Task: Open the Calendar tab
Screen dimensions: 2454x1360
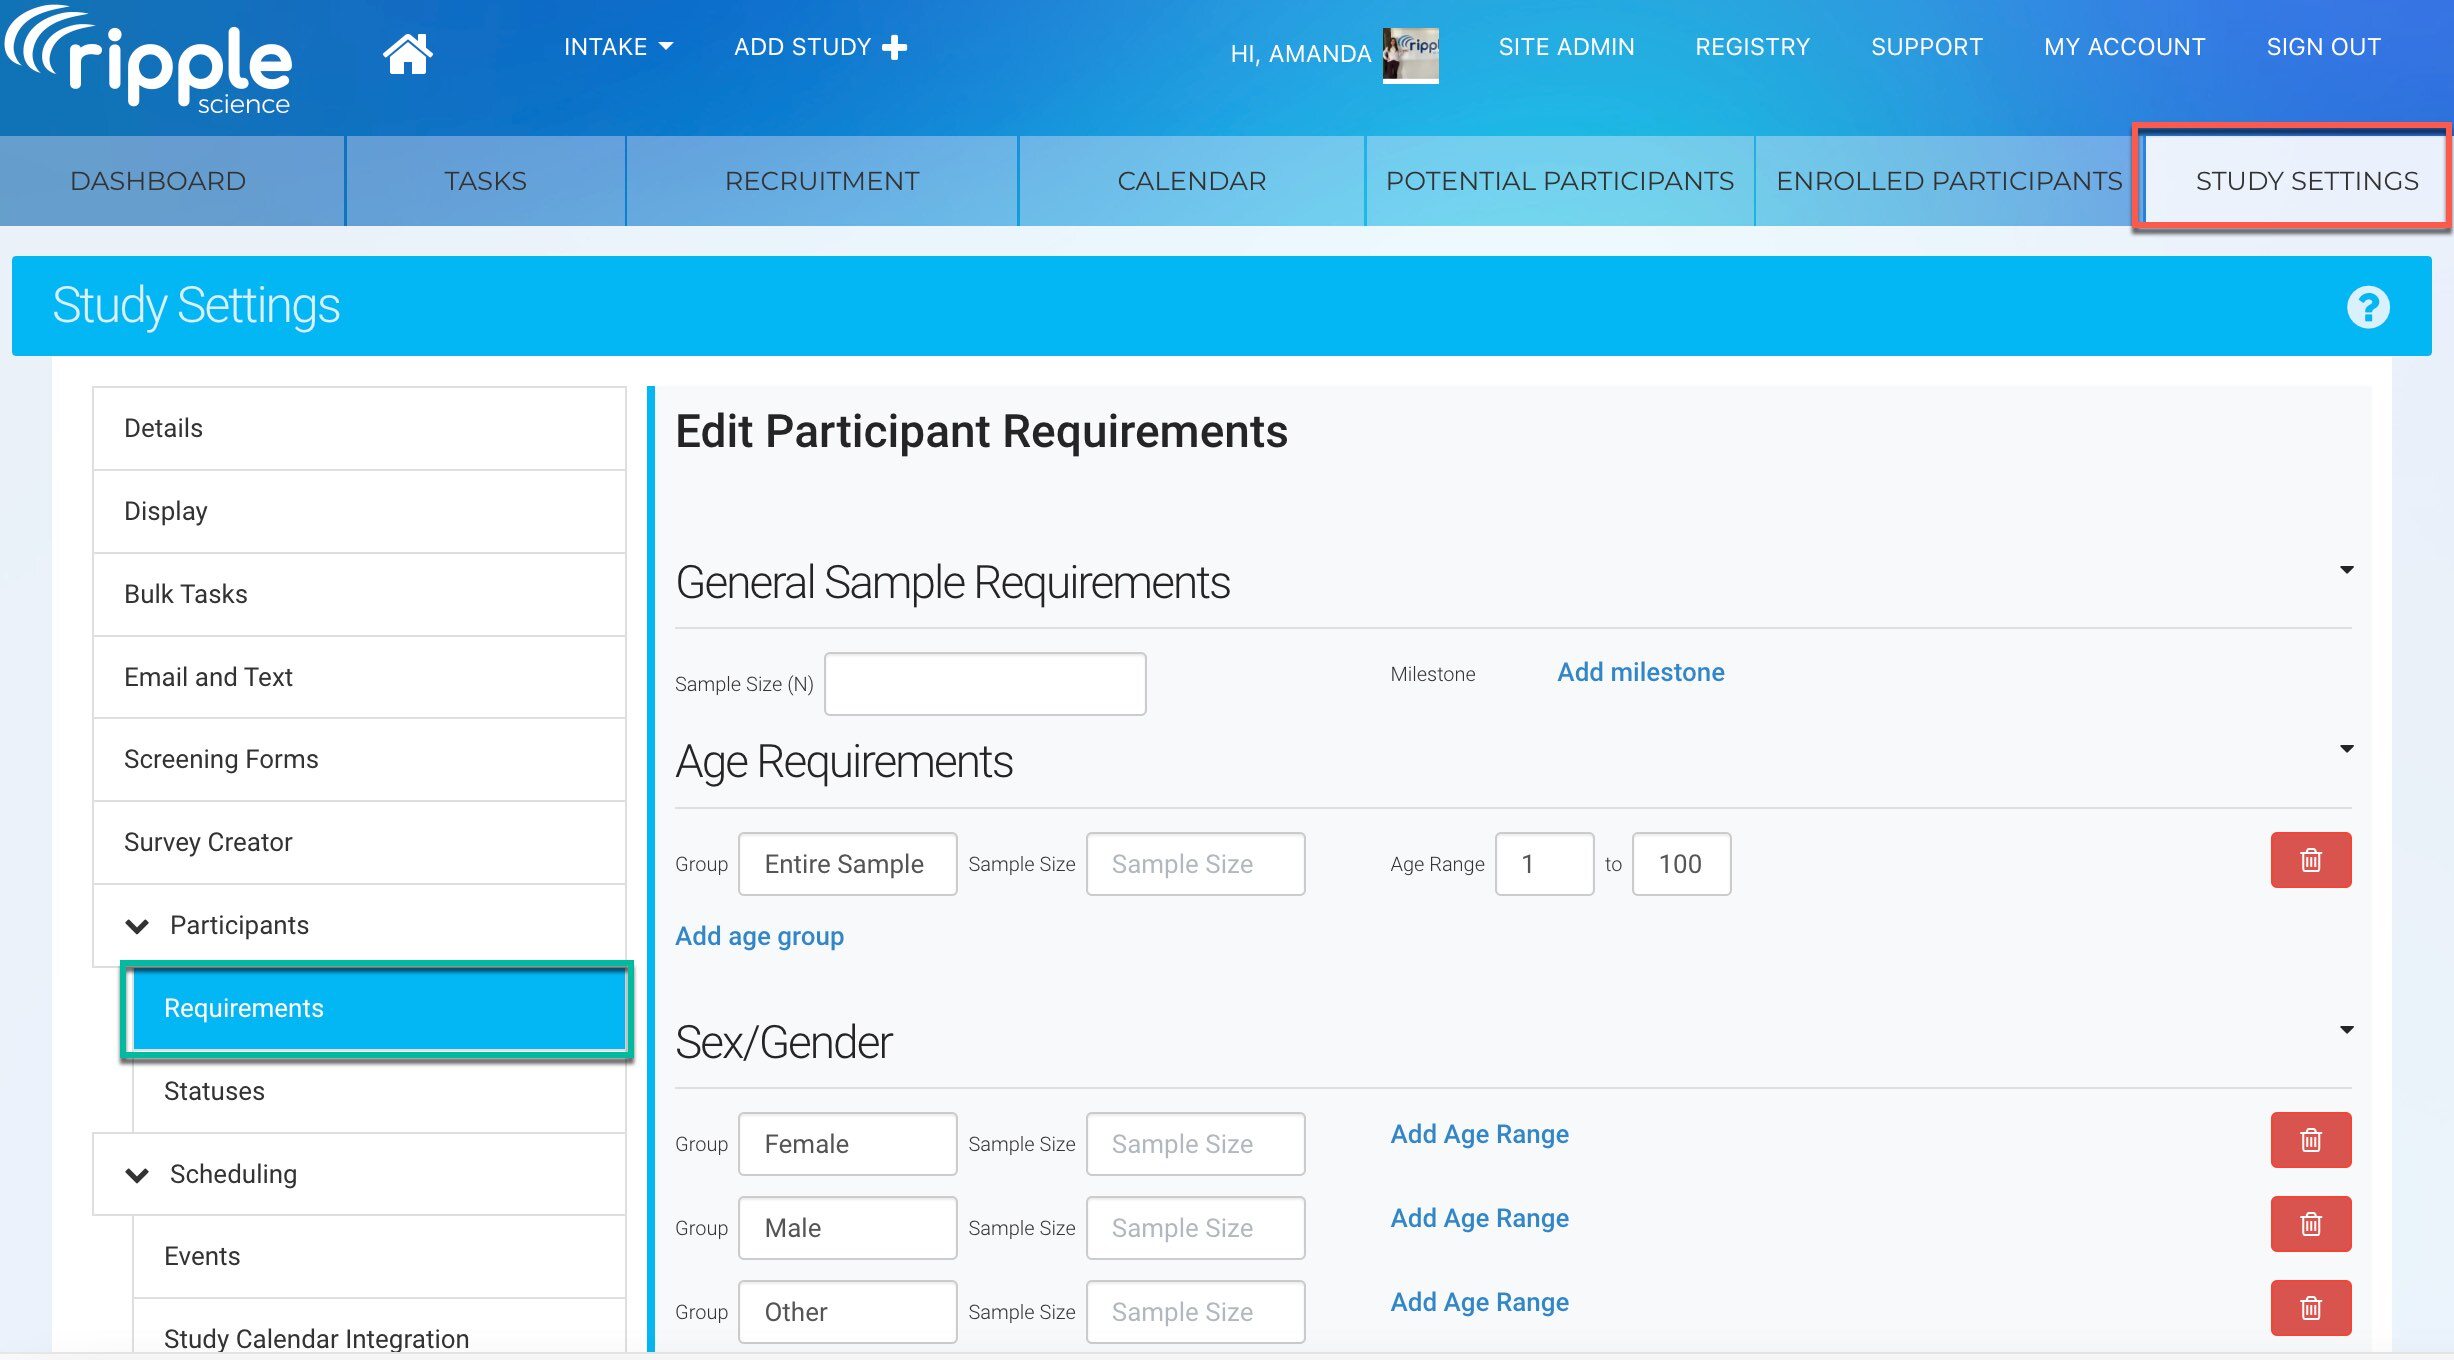Action: (1191, 181)
